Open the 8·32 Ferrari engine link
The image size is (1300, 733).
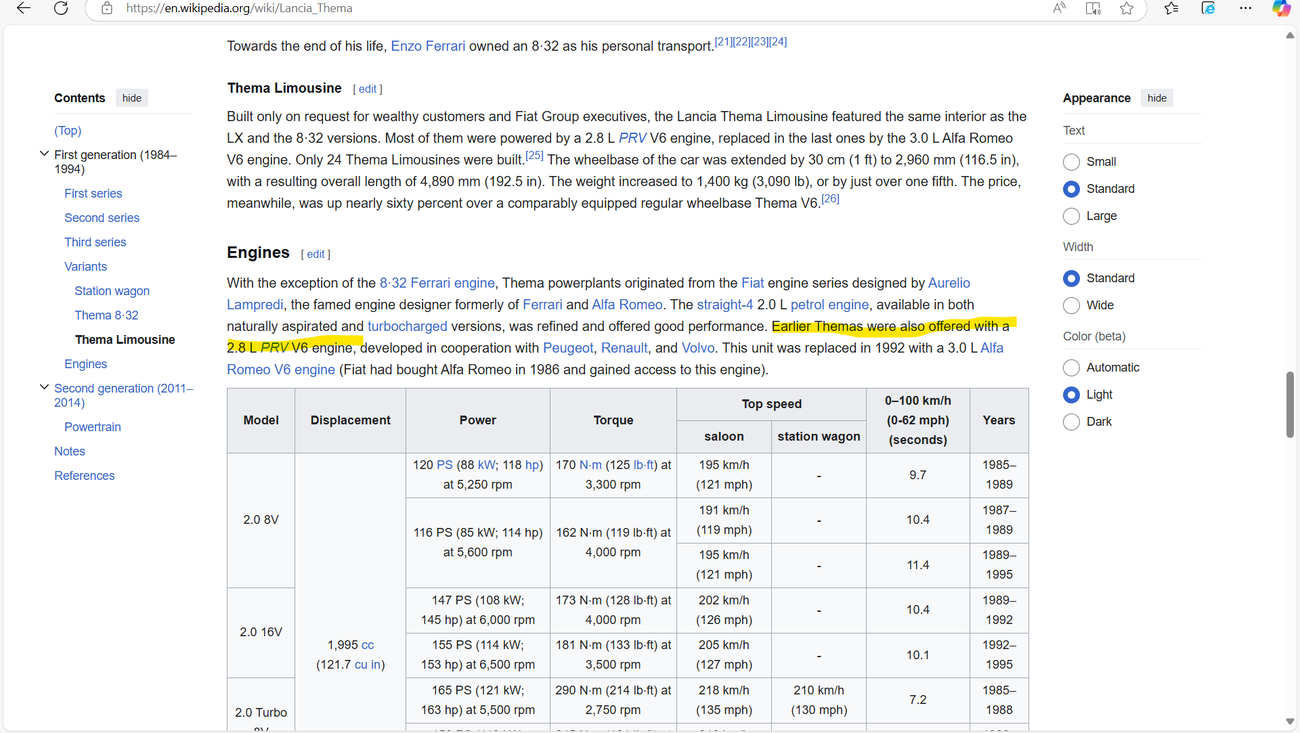click(x=437, y=283)
